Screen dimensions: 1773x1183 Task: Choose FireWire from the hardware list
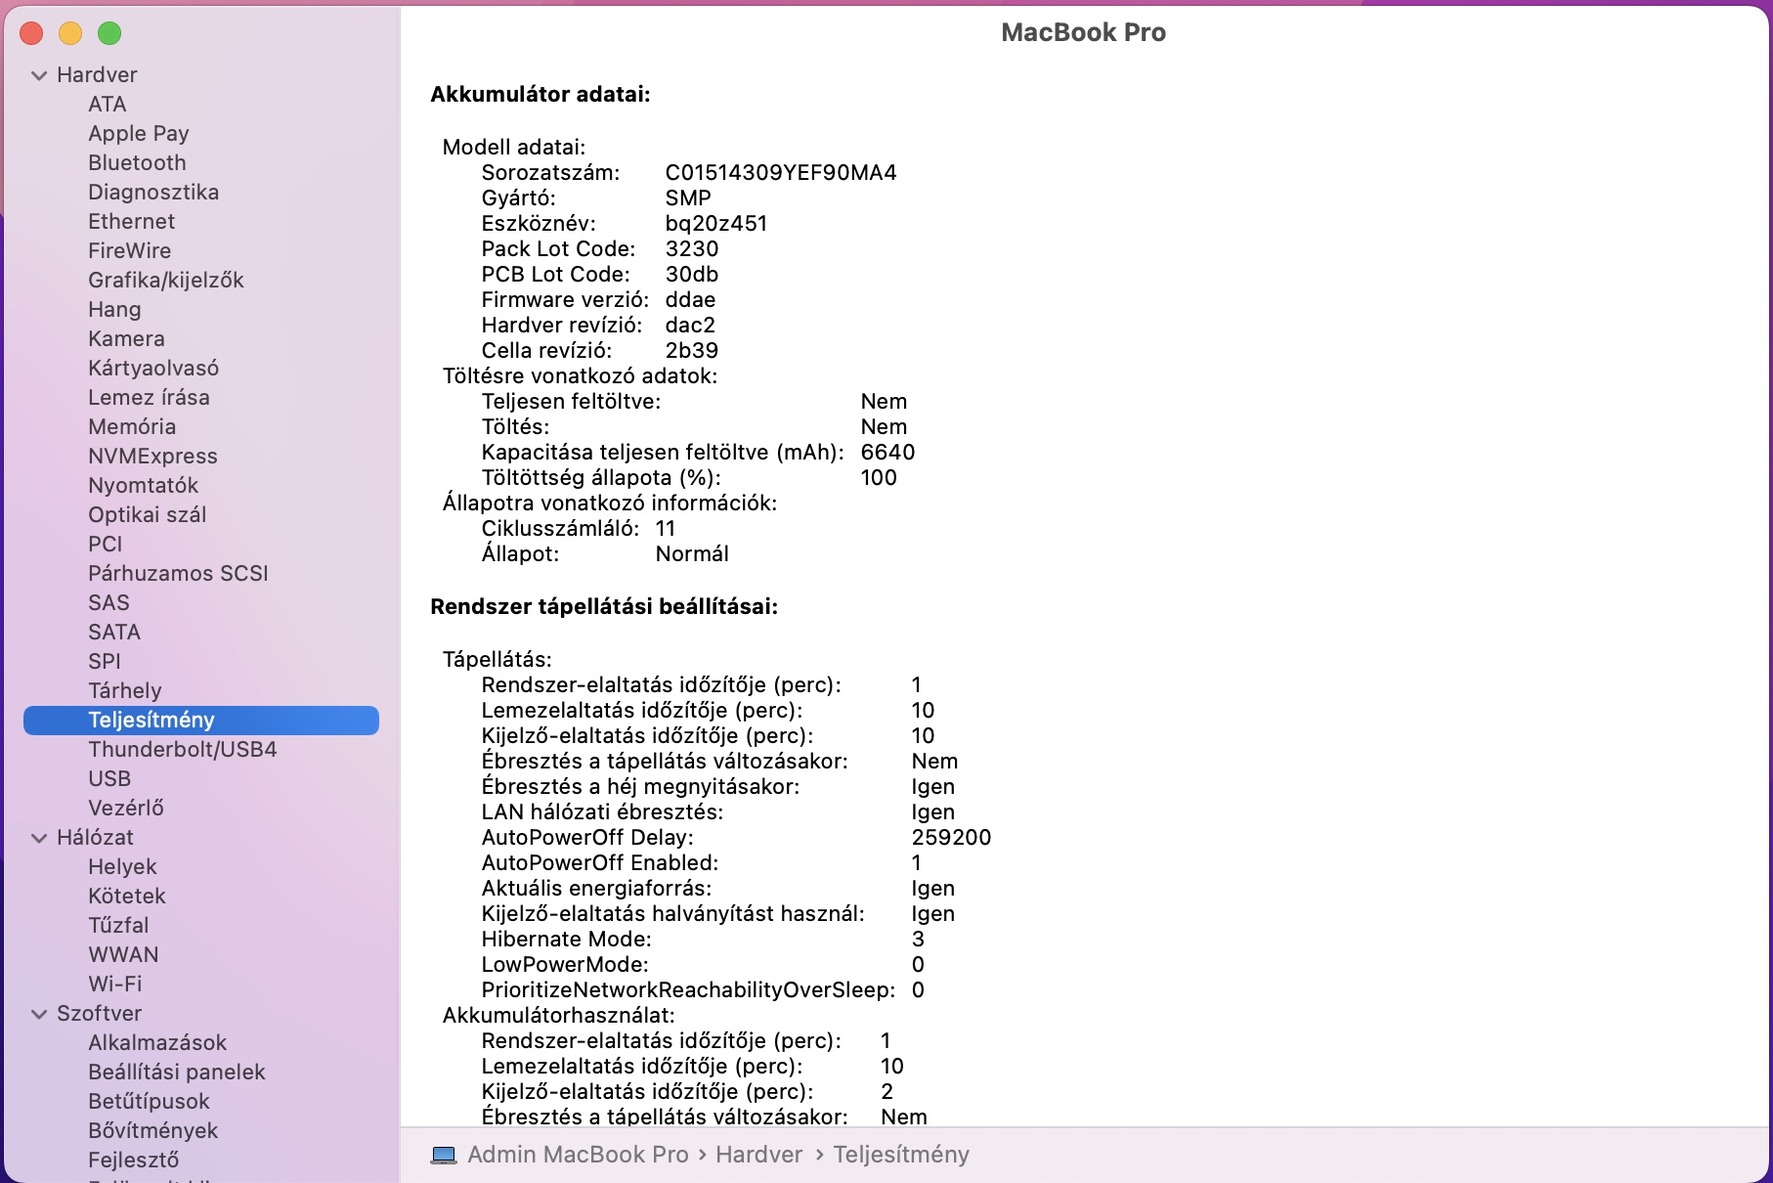[129, 251]
